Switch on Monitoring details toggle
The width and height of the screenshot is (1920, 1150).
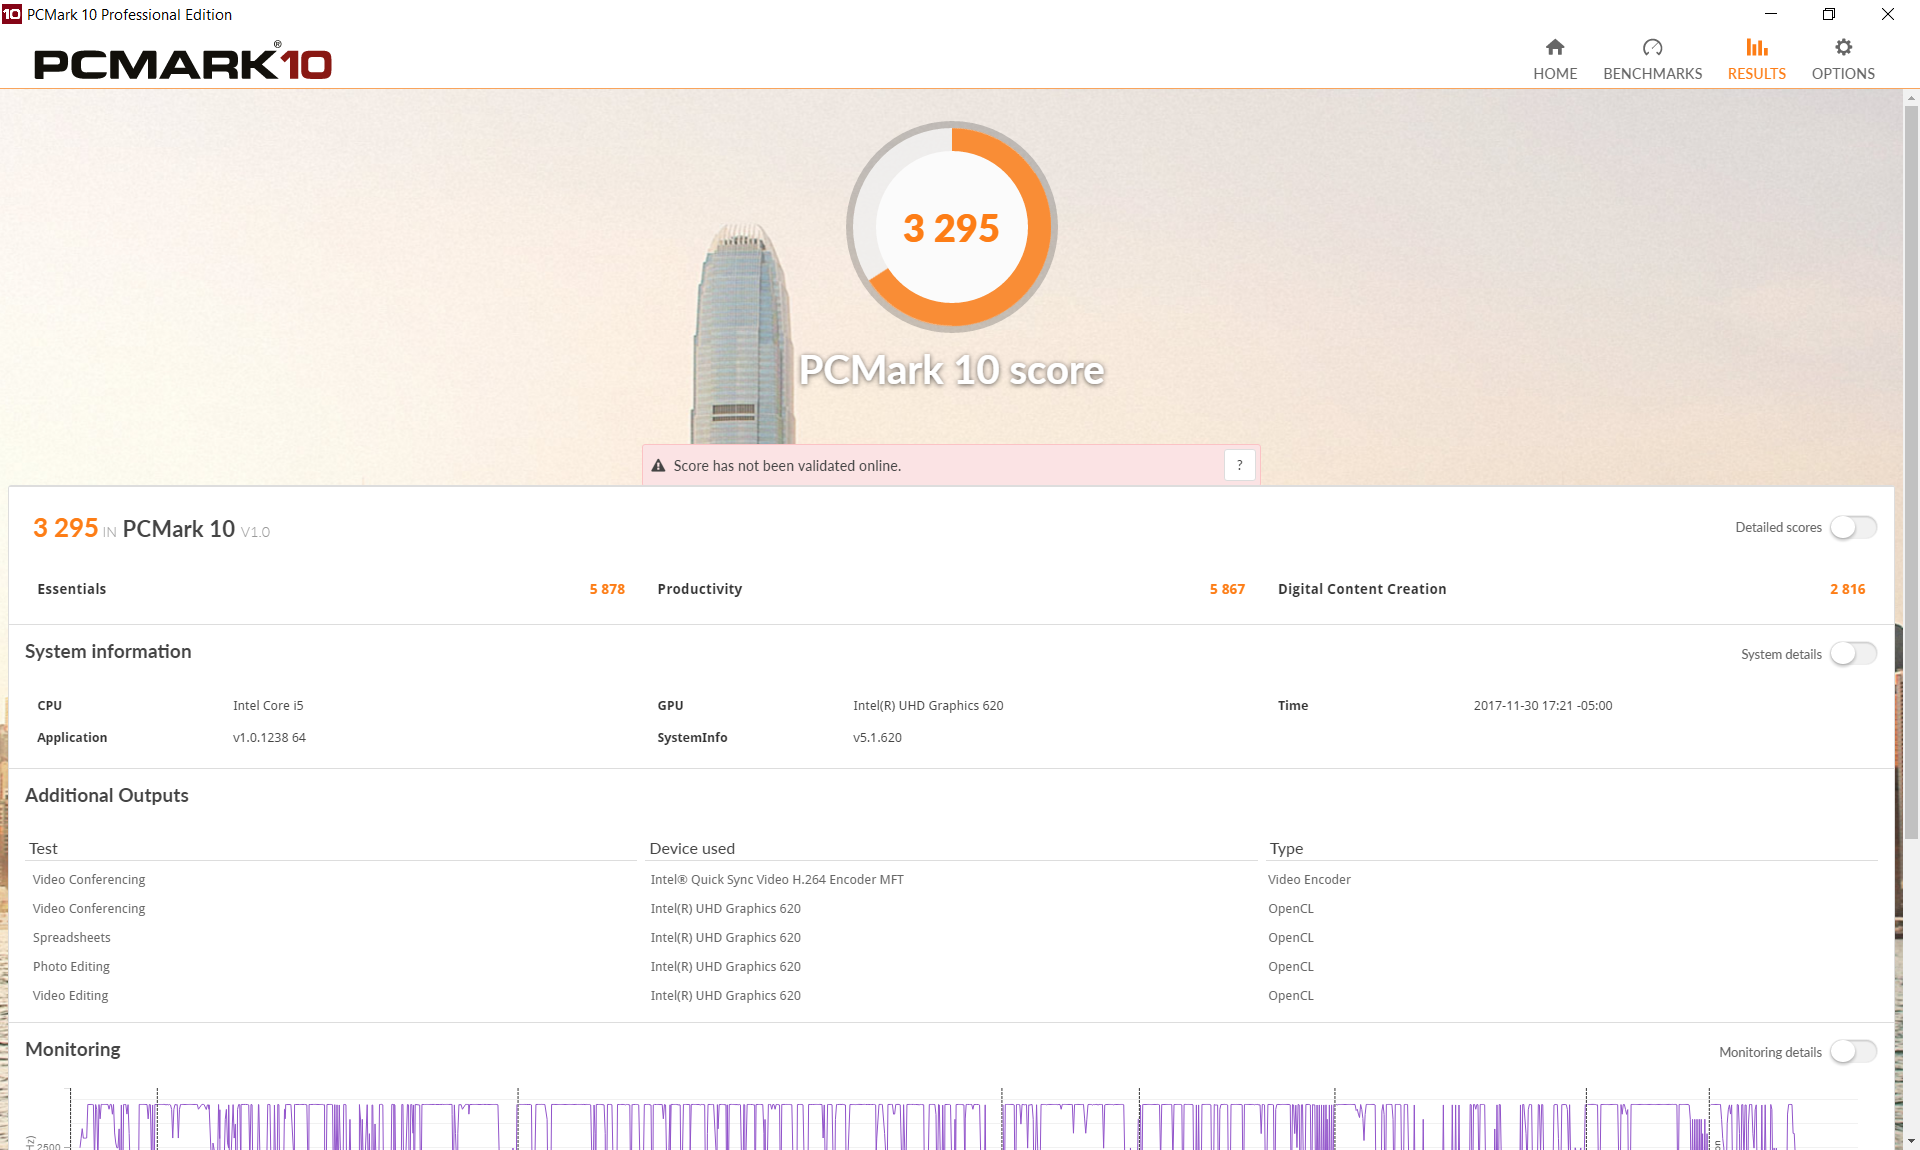1853,1052
